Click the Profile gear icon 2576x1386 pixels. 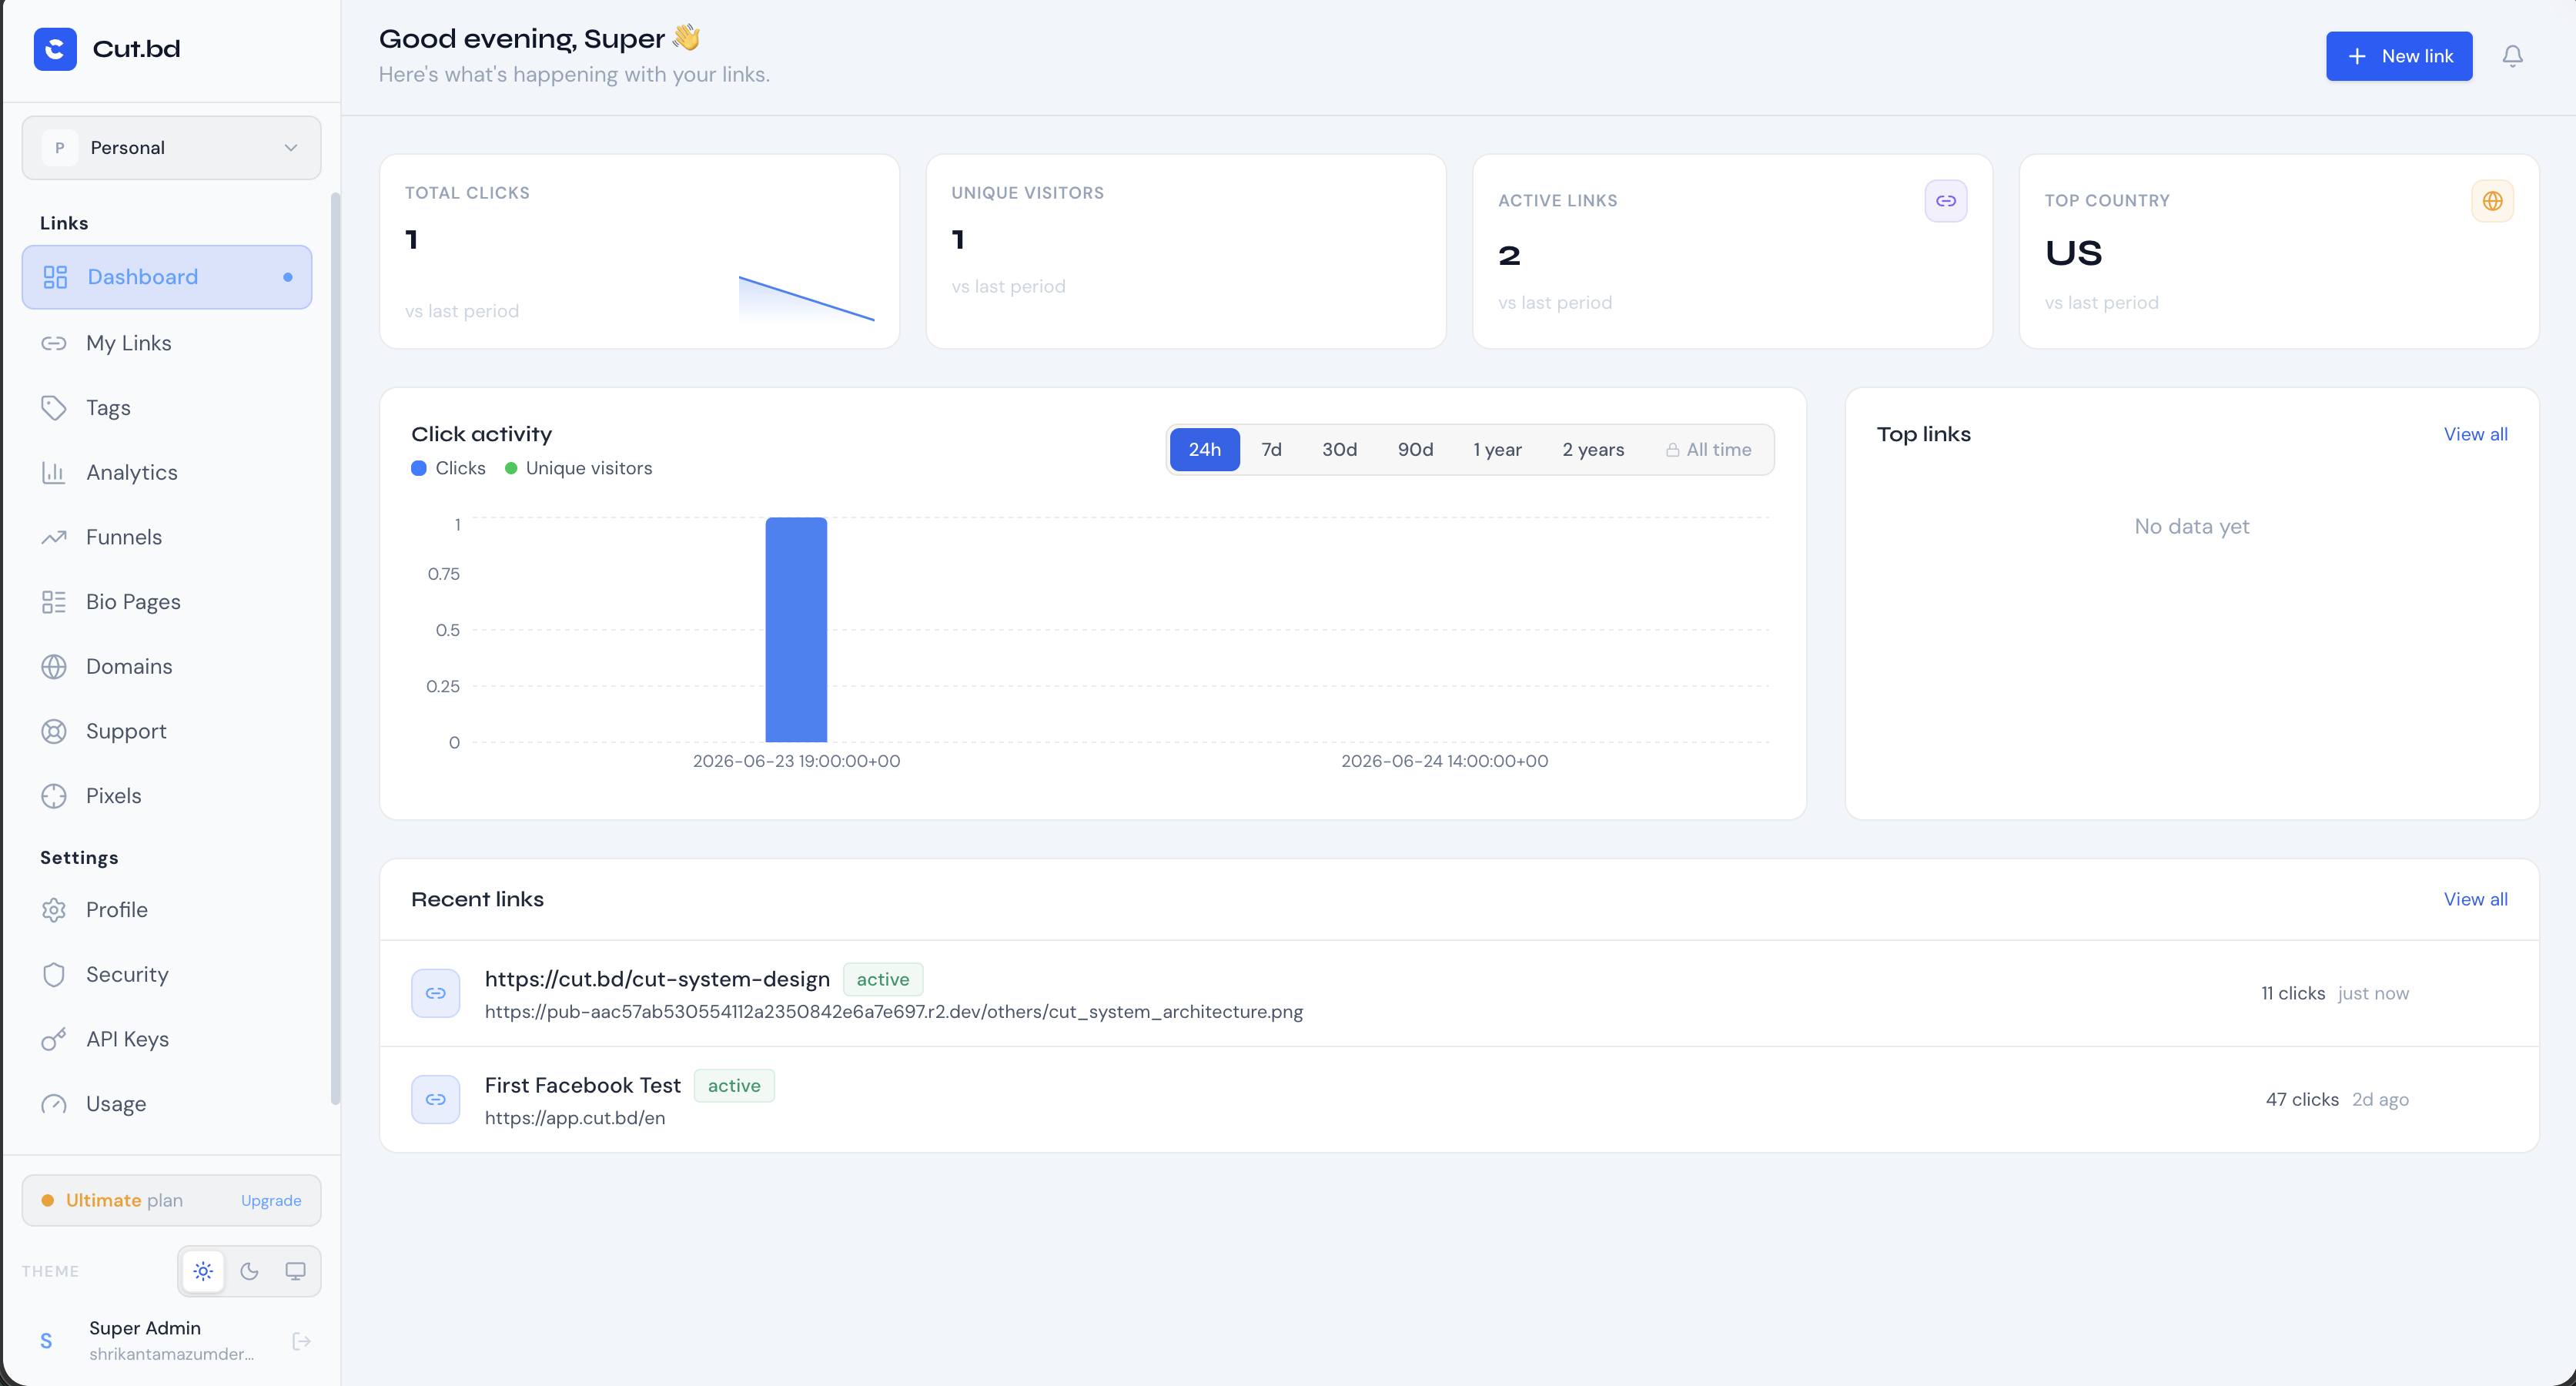tap(54, 910)
